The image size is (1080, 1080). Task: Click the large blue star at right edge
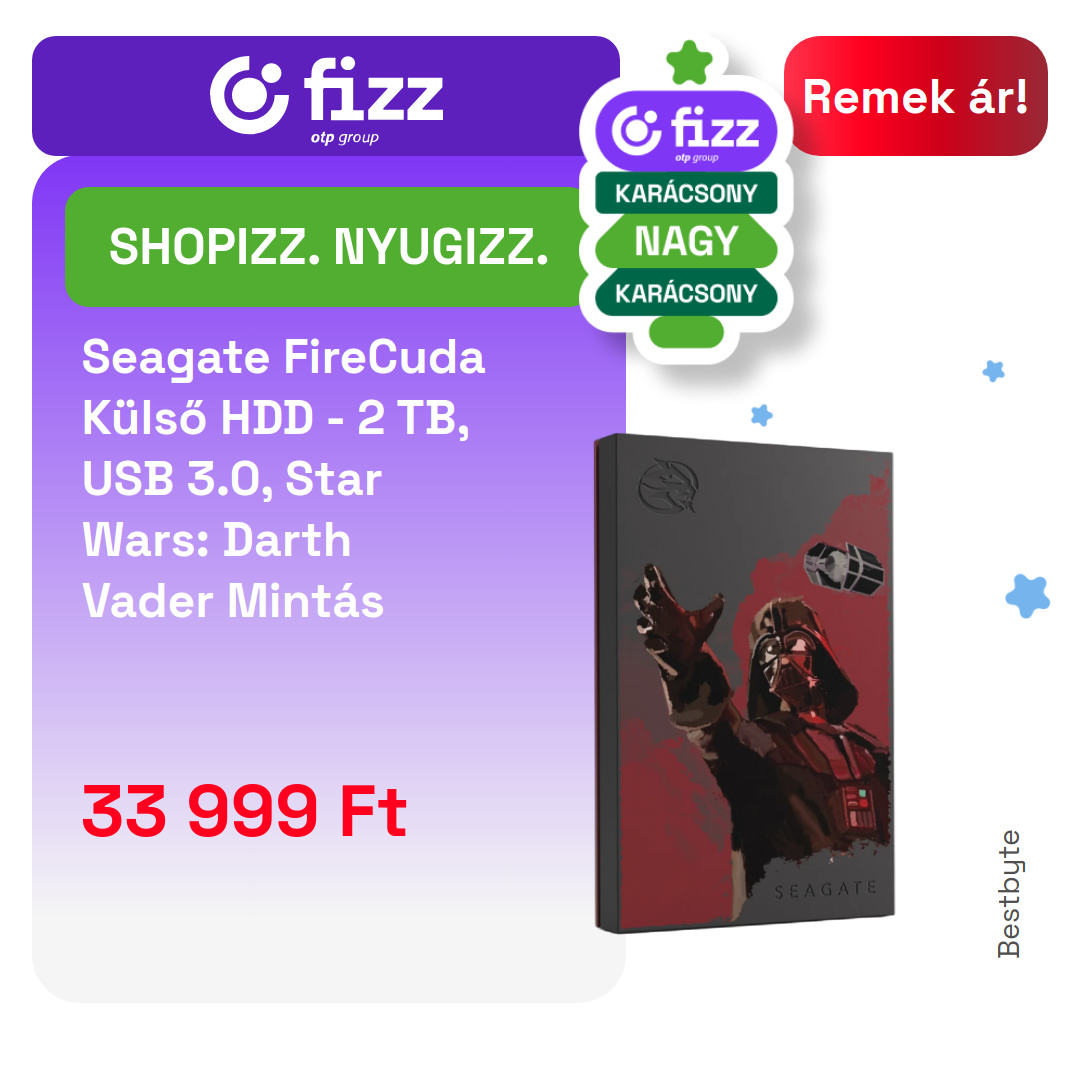(x=1028, y=595)
